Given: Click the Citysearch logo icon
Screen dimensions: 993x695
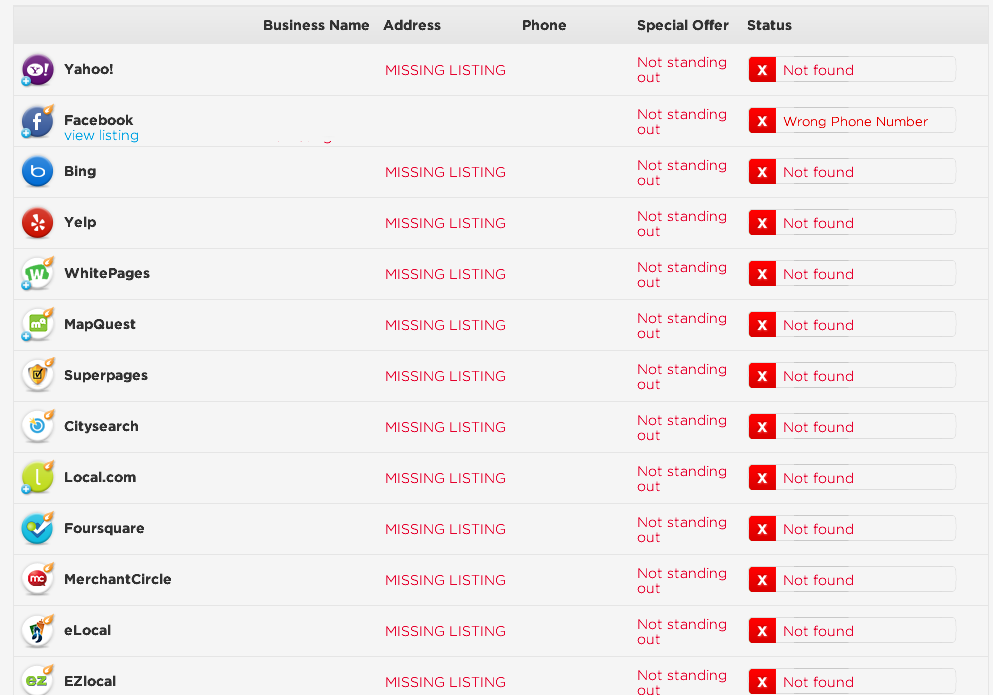Looking at the screenshot, I should (x=37, y=427).
